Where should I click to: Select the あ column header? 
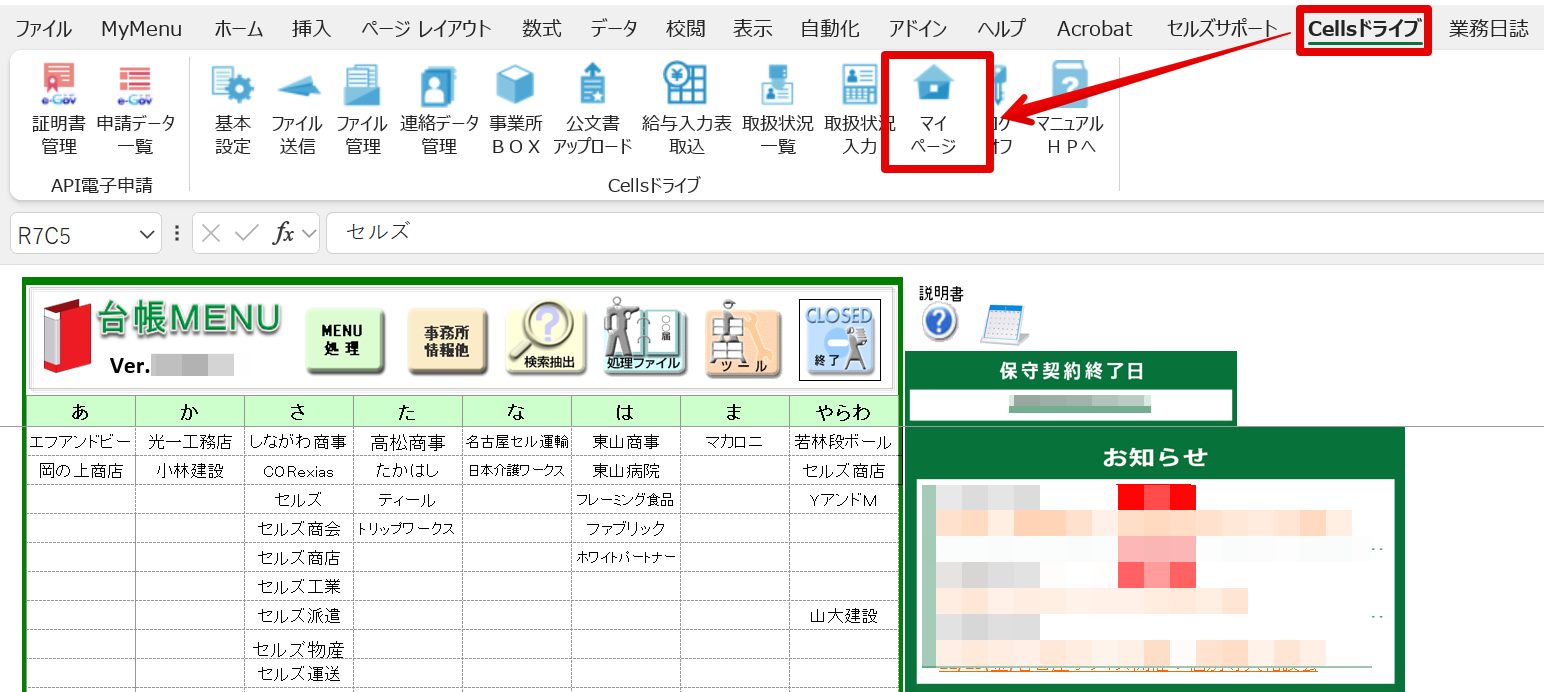coord(81,411)
